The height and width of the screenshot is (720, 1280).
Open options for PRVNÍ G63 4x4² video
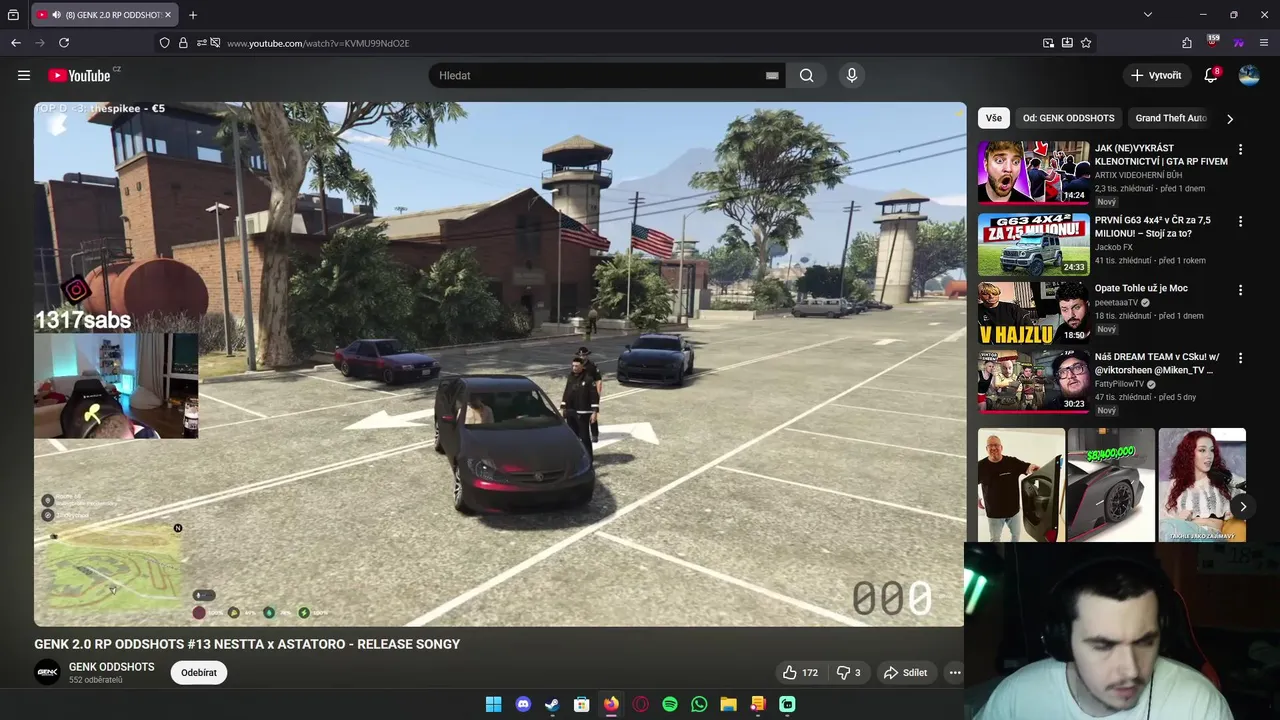[x=1240, y=221]
